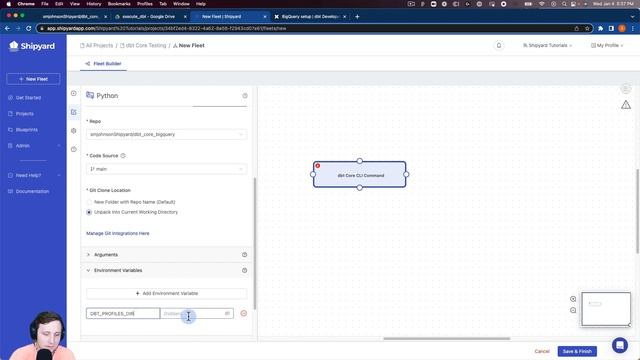Click the warning triangle icon on canvas

(626, 105)
